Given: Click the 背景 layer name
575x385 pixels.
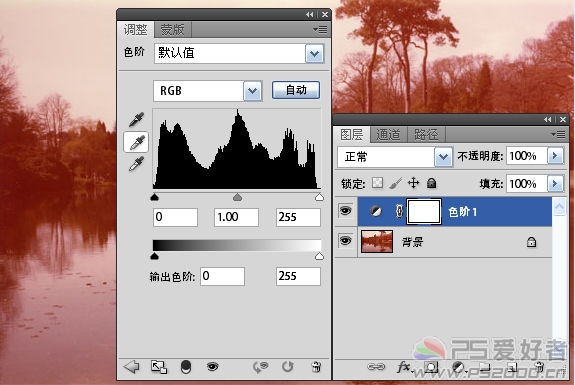Looking at the screenshot, I should pos(413,242).
